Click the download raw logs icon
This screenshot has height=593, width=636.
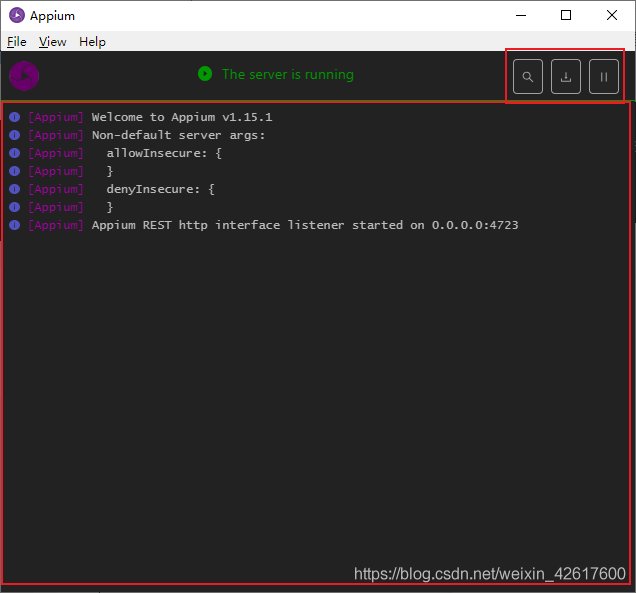point(566,77)
